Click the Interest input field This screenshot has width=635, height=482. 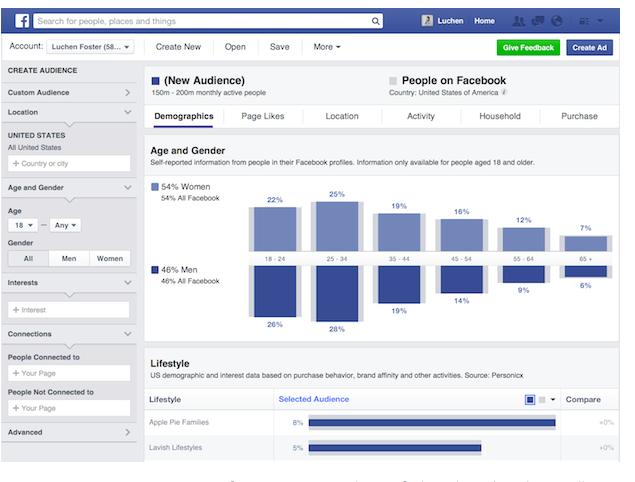click(69, 310)
